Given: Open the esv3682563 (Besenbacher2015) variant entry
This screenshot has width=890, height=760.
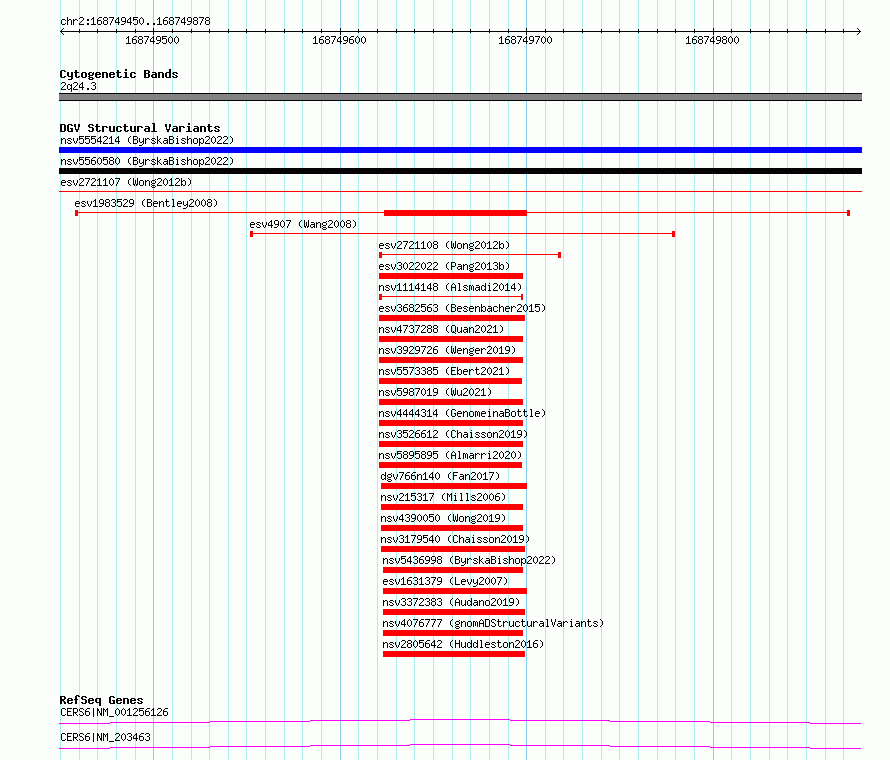Looking at the screenshot, I should tap(462, 308).
